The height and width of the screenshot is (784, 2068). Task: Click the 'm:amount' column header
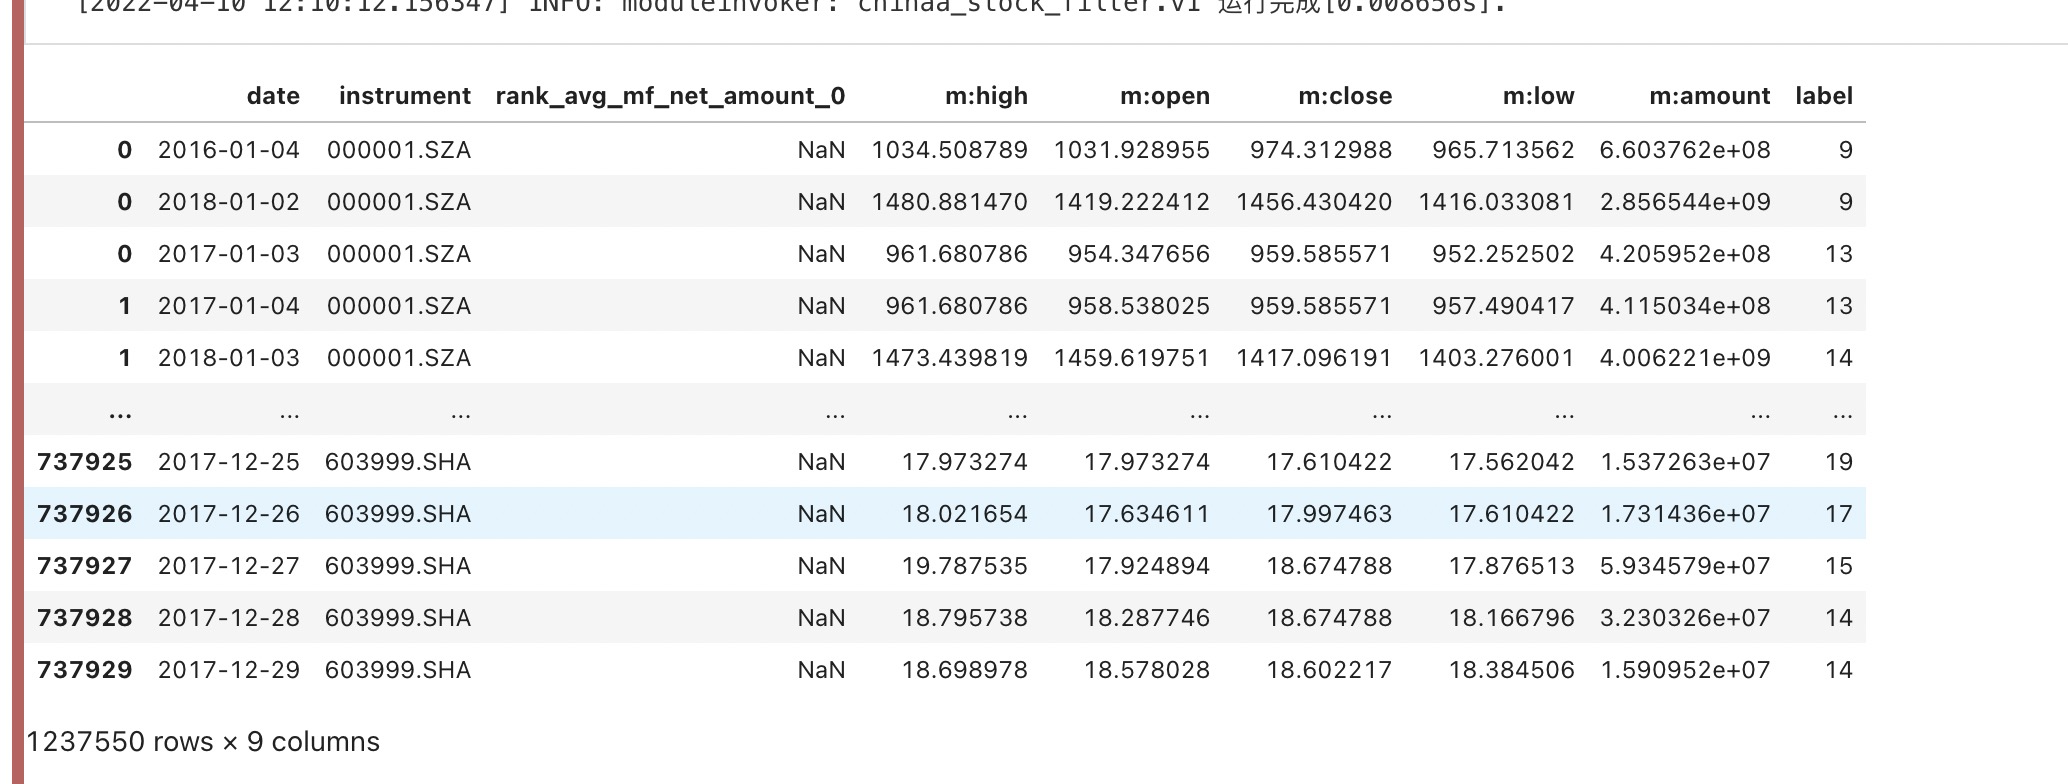pyautogui.click(x=1709, y=96)
